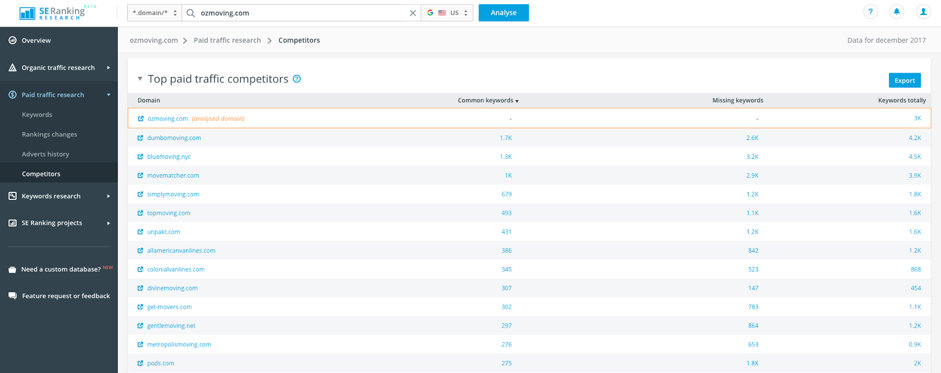
Task: Sort by Keywords totally column header
Action: click(902, 101)
